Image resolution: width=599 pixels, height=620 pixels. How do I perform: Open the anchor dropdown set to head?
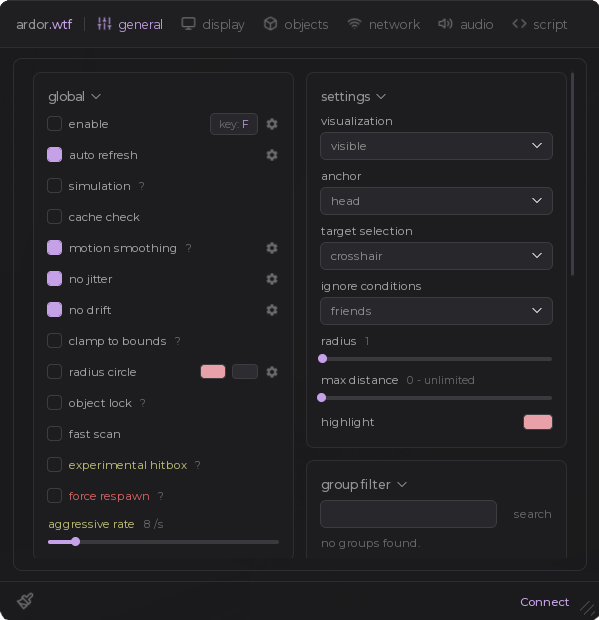pos(436,201)
